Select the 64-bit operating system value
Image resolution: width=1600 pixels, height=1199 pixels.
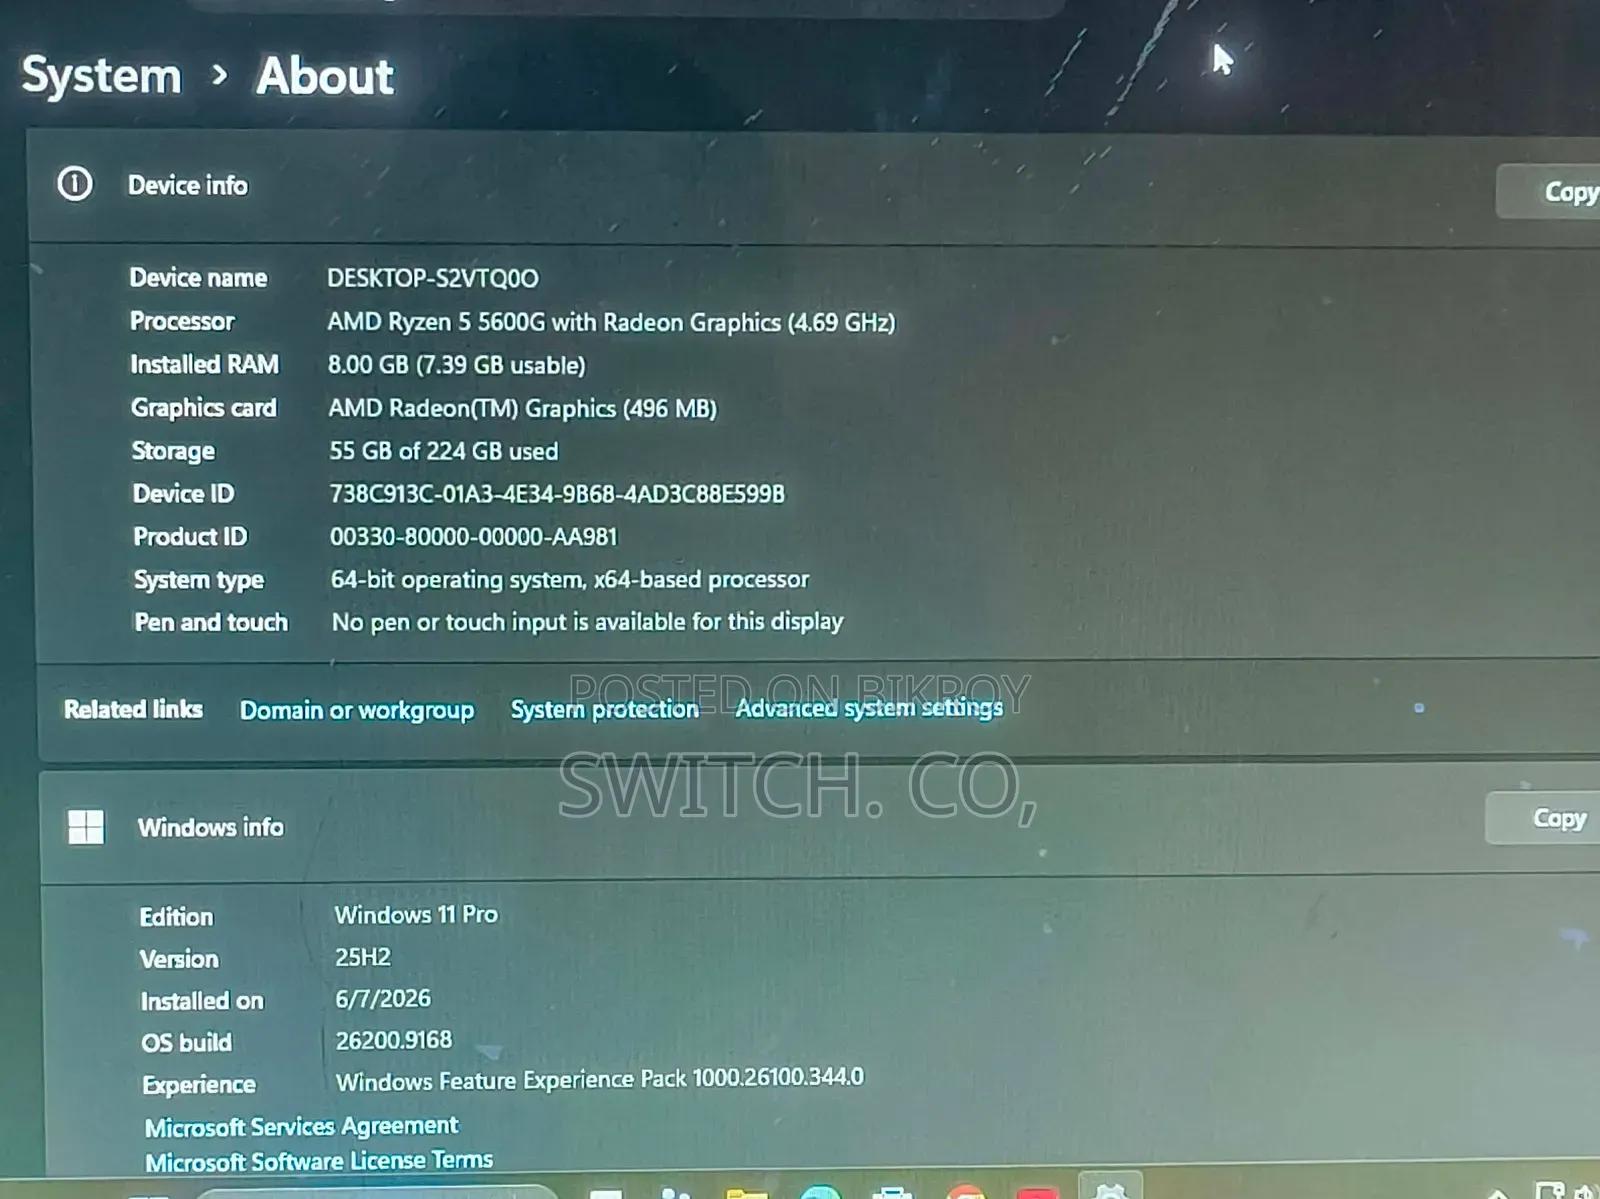coord(570,579)
